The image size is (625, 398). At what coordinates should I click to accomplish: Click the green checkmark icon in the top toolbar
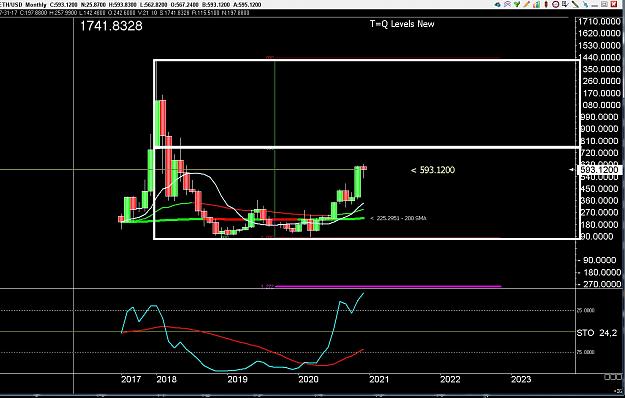pyautogui.click(x=517, y=4)
